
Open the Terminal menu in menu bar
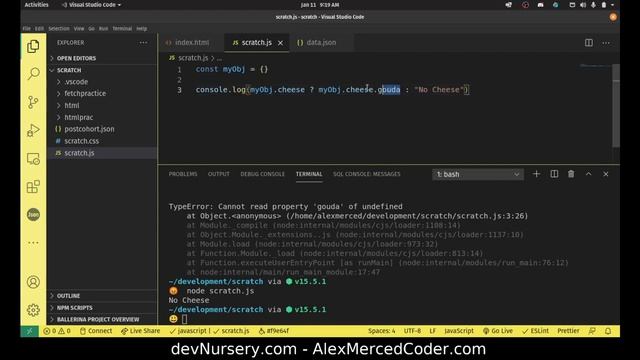pos(122,29)
